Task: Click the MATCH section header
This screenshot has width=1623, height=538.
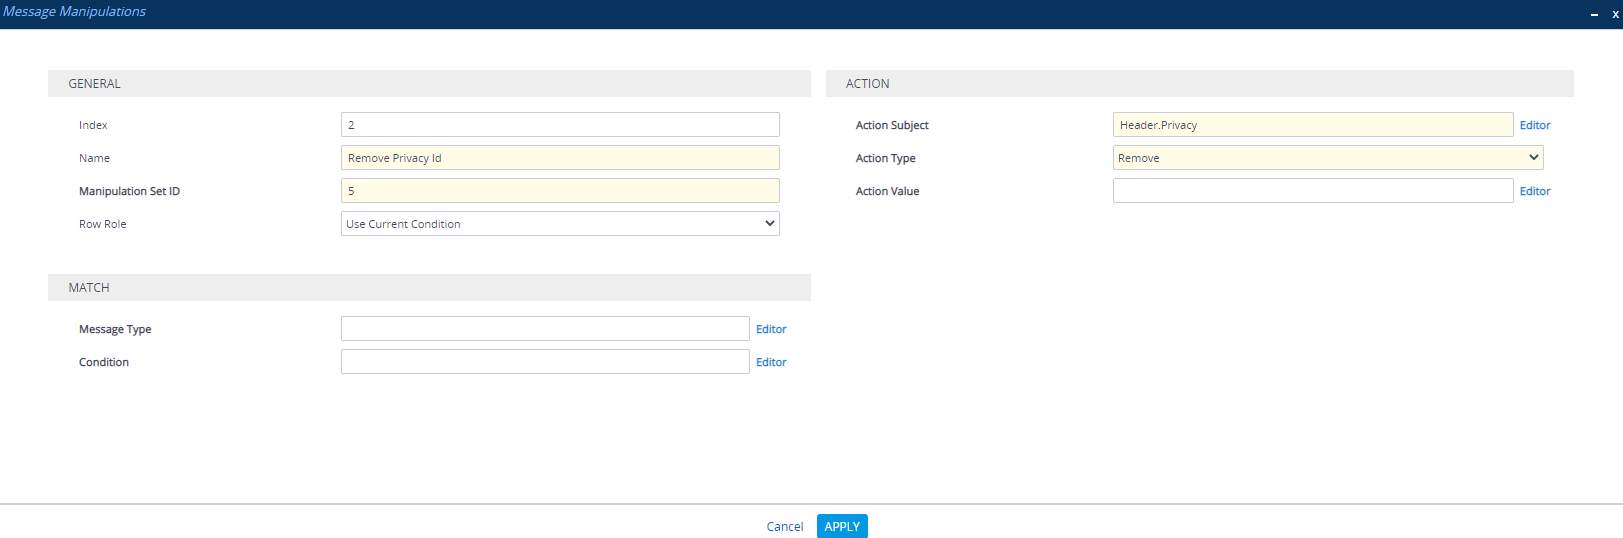Action: point(89,288)
